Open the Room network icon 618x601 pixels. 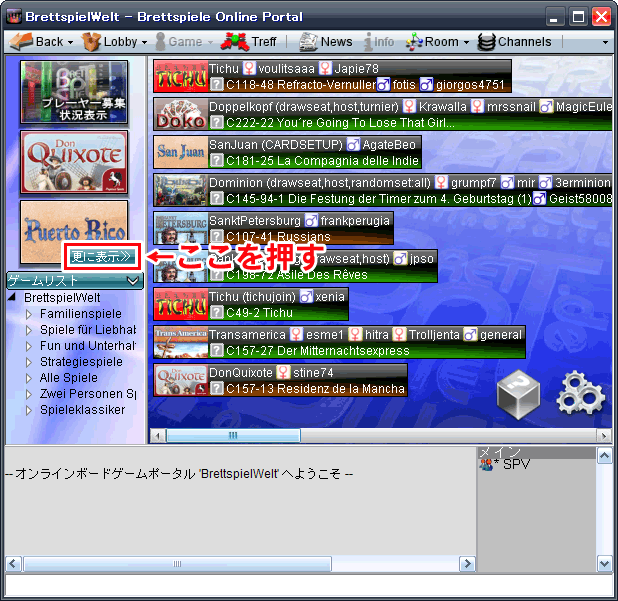414,41
